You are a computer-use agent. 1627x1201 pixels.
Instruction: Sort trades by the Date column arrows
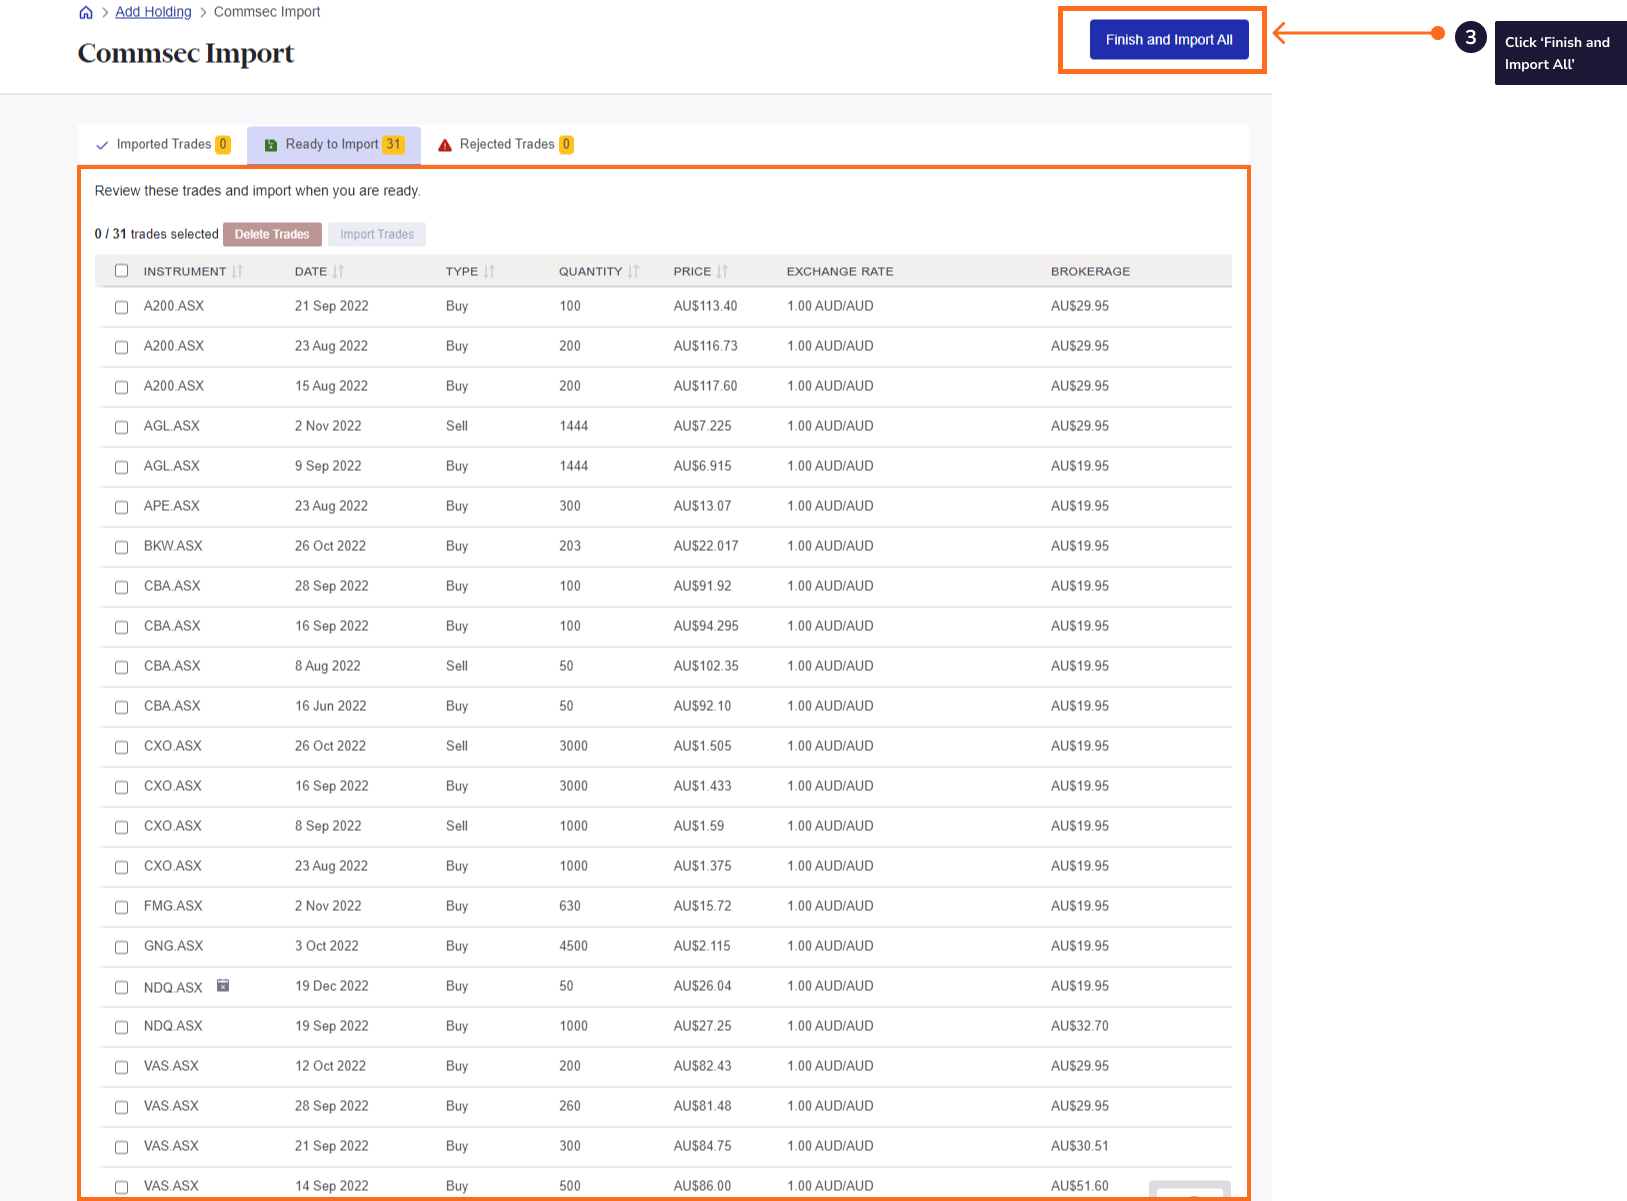click(336, 271)
